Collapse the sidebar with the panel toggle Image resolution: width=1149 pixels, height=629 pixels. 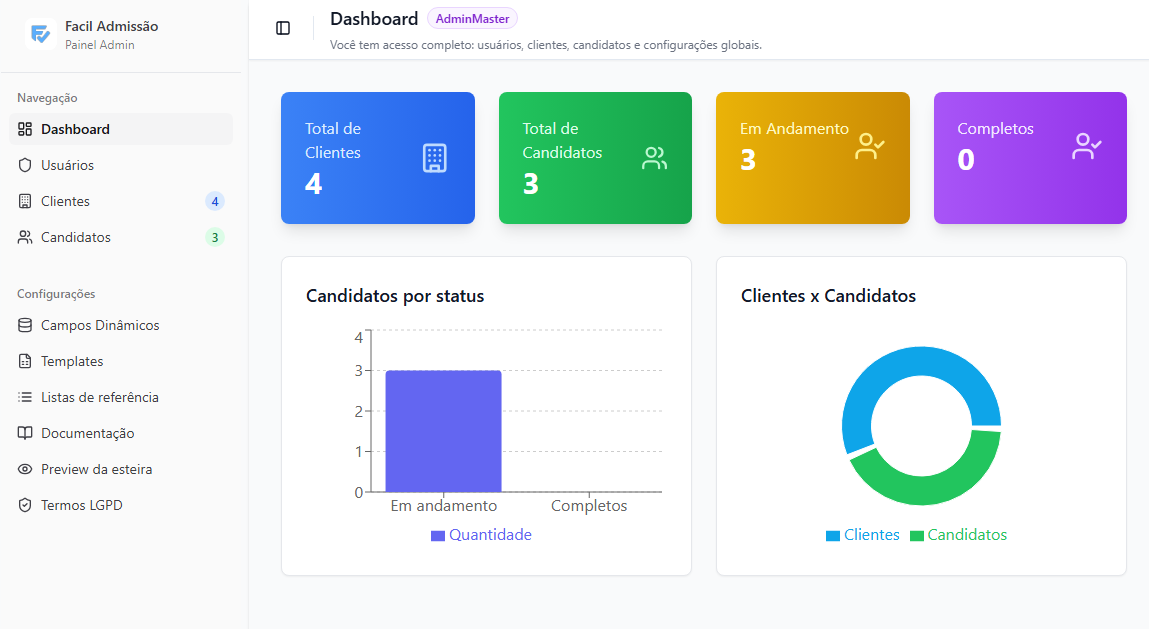point(283,28)
